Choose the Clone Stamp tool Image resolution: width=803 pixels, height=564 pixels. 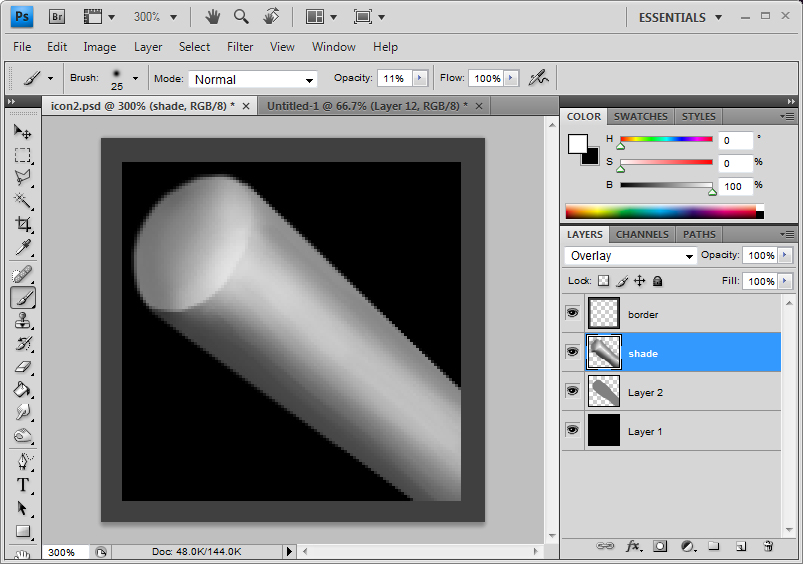click(x=23, y=321)
